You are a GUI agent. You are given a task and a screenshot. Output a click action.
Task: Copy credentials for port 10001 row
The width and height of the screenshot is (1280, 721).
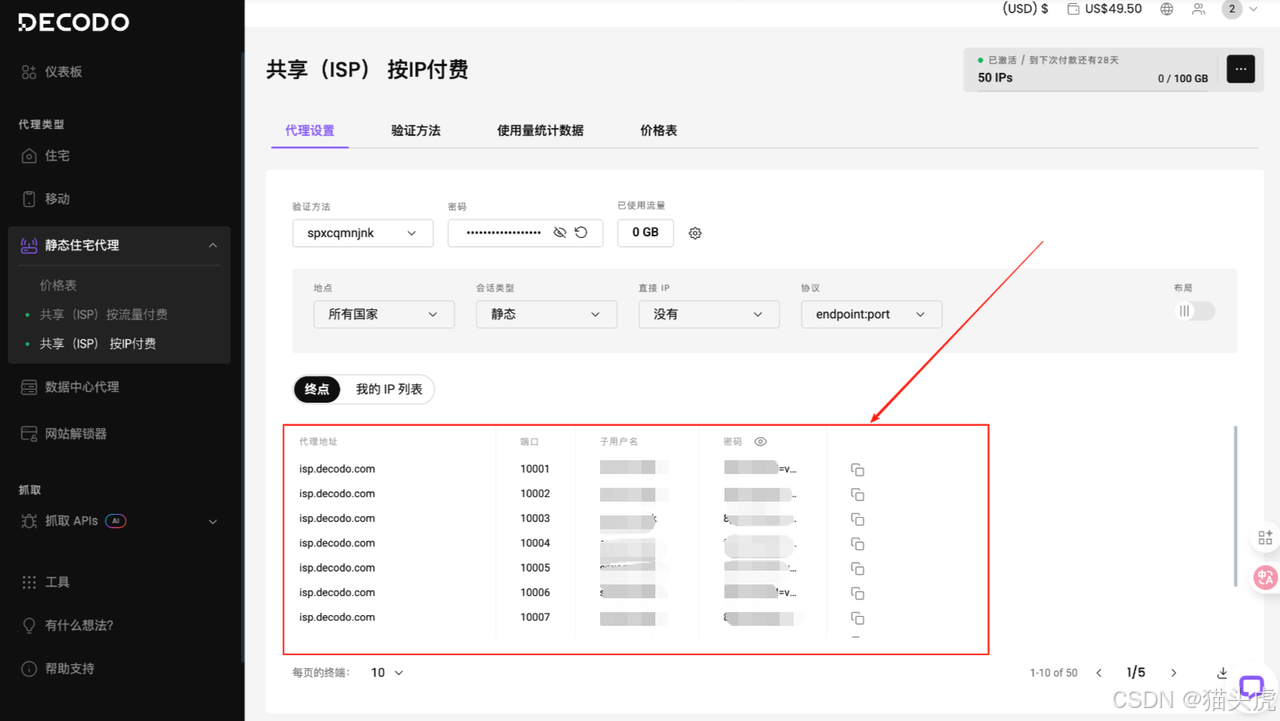pyautogui.click(x=857, y=469)
